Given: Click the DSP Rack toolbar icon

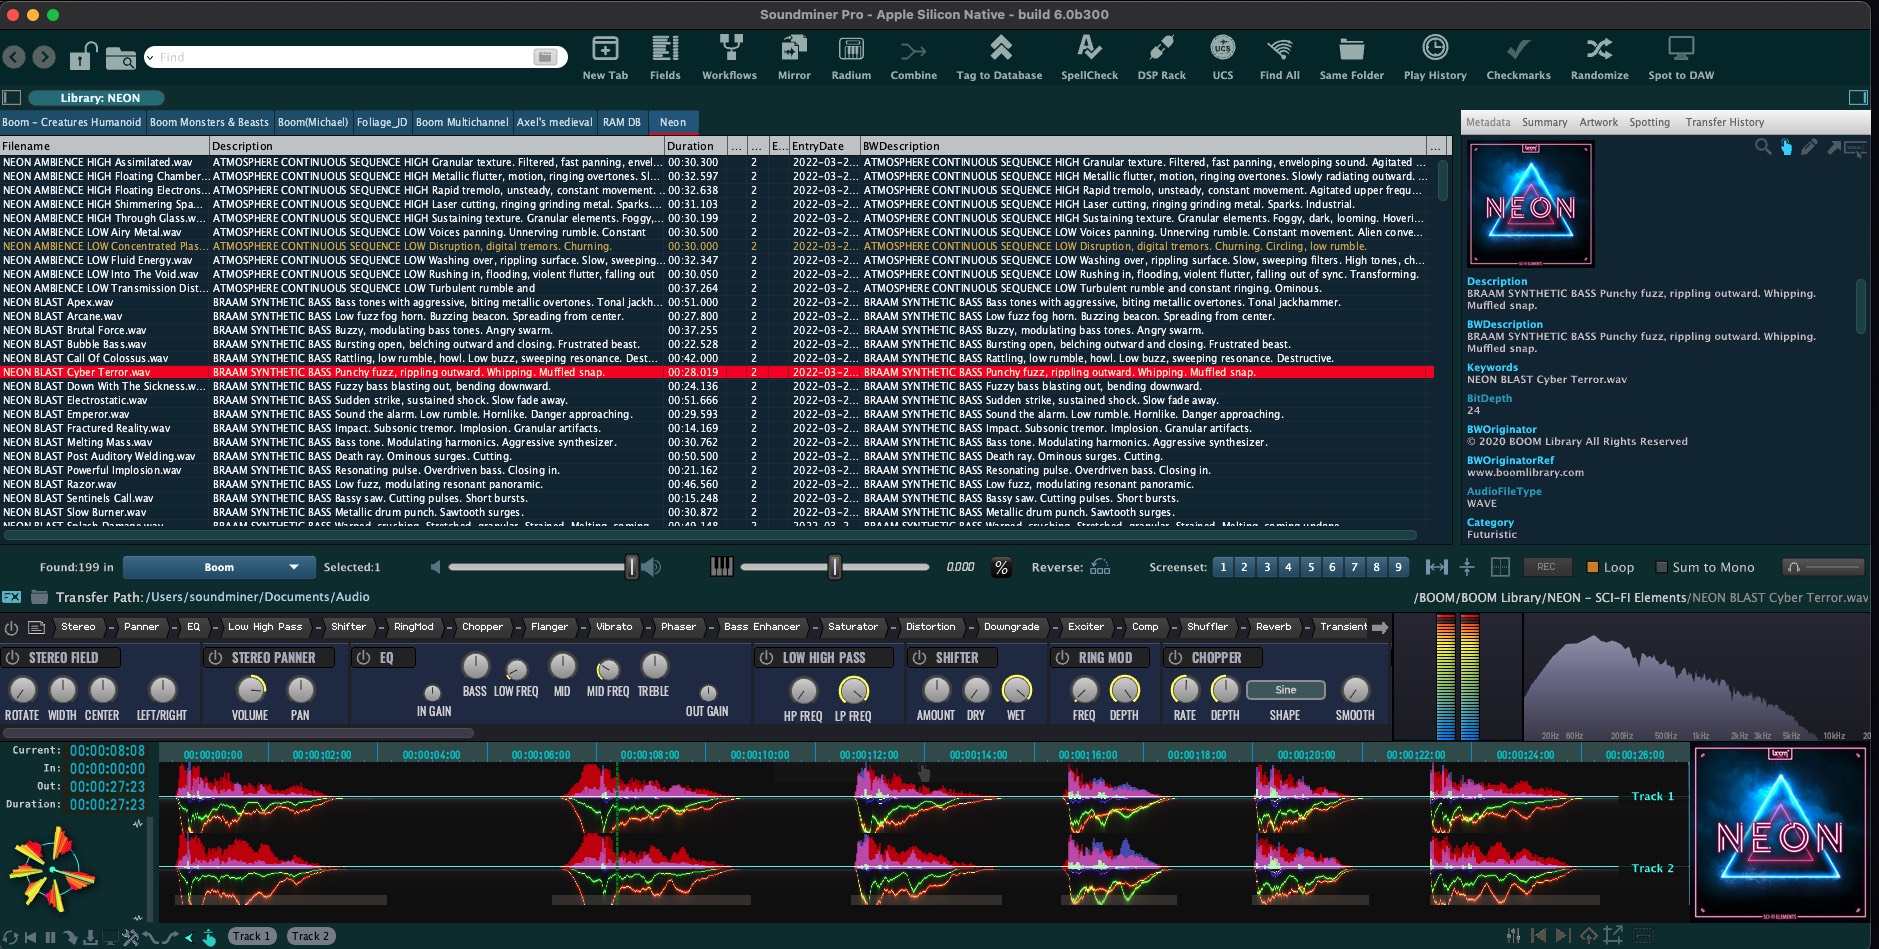Looking at the screenshot, I should 1161,49.
